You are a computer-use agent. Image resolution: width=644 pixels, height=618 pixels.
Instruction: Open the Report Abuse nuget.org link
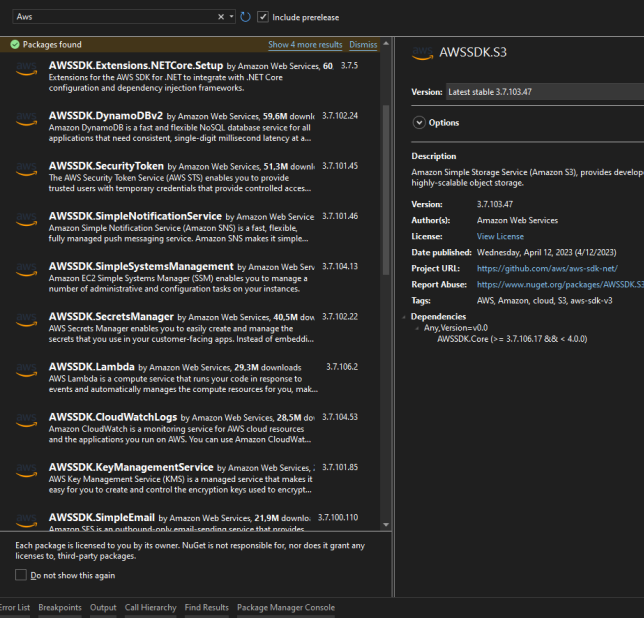pyautogui.click(x=560, y=285)
